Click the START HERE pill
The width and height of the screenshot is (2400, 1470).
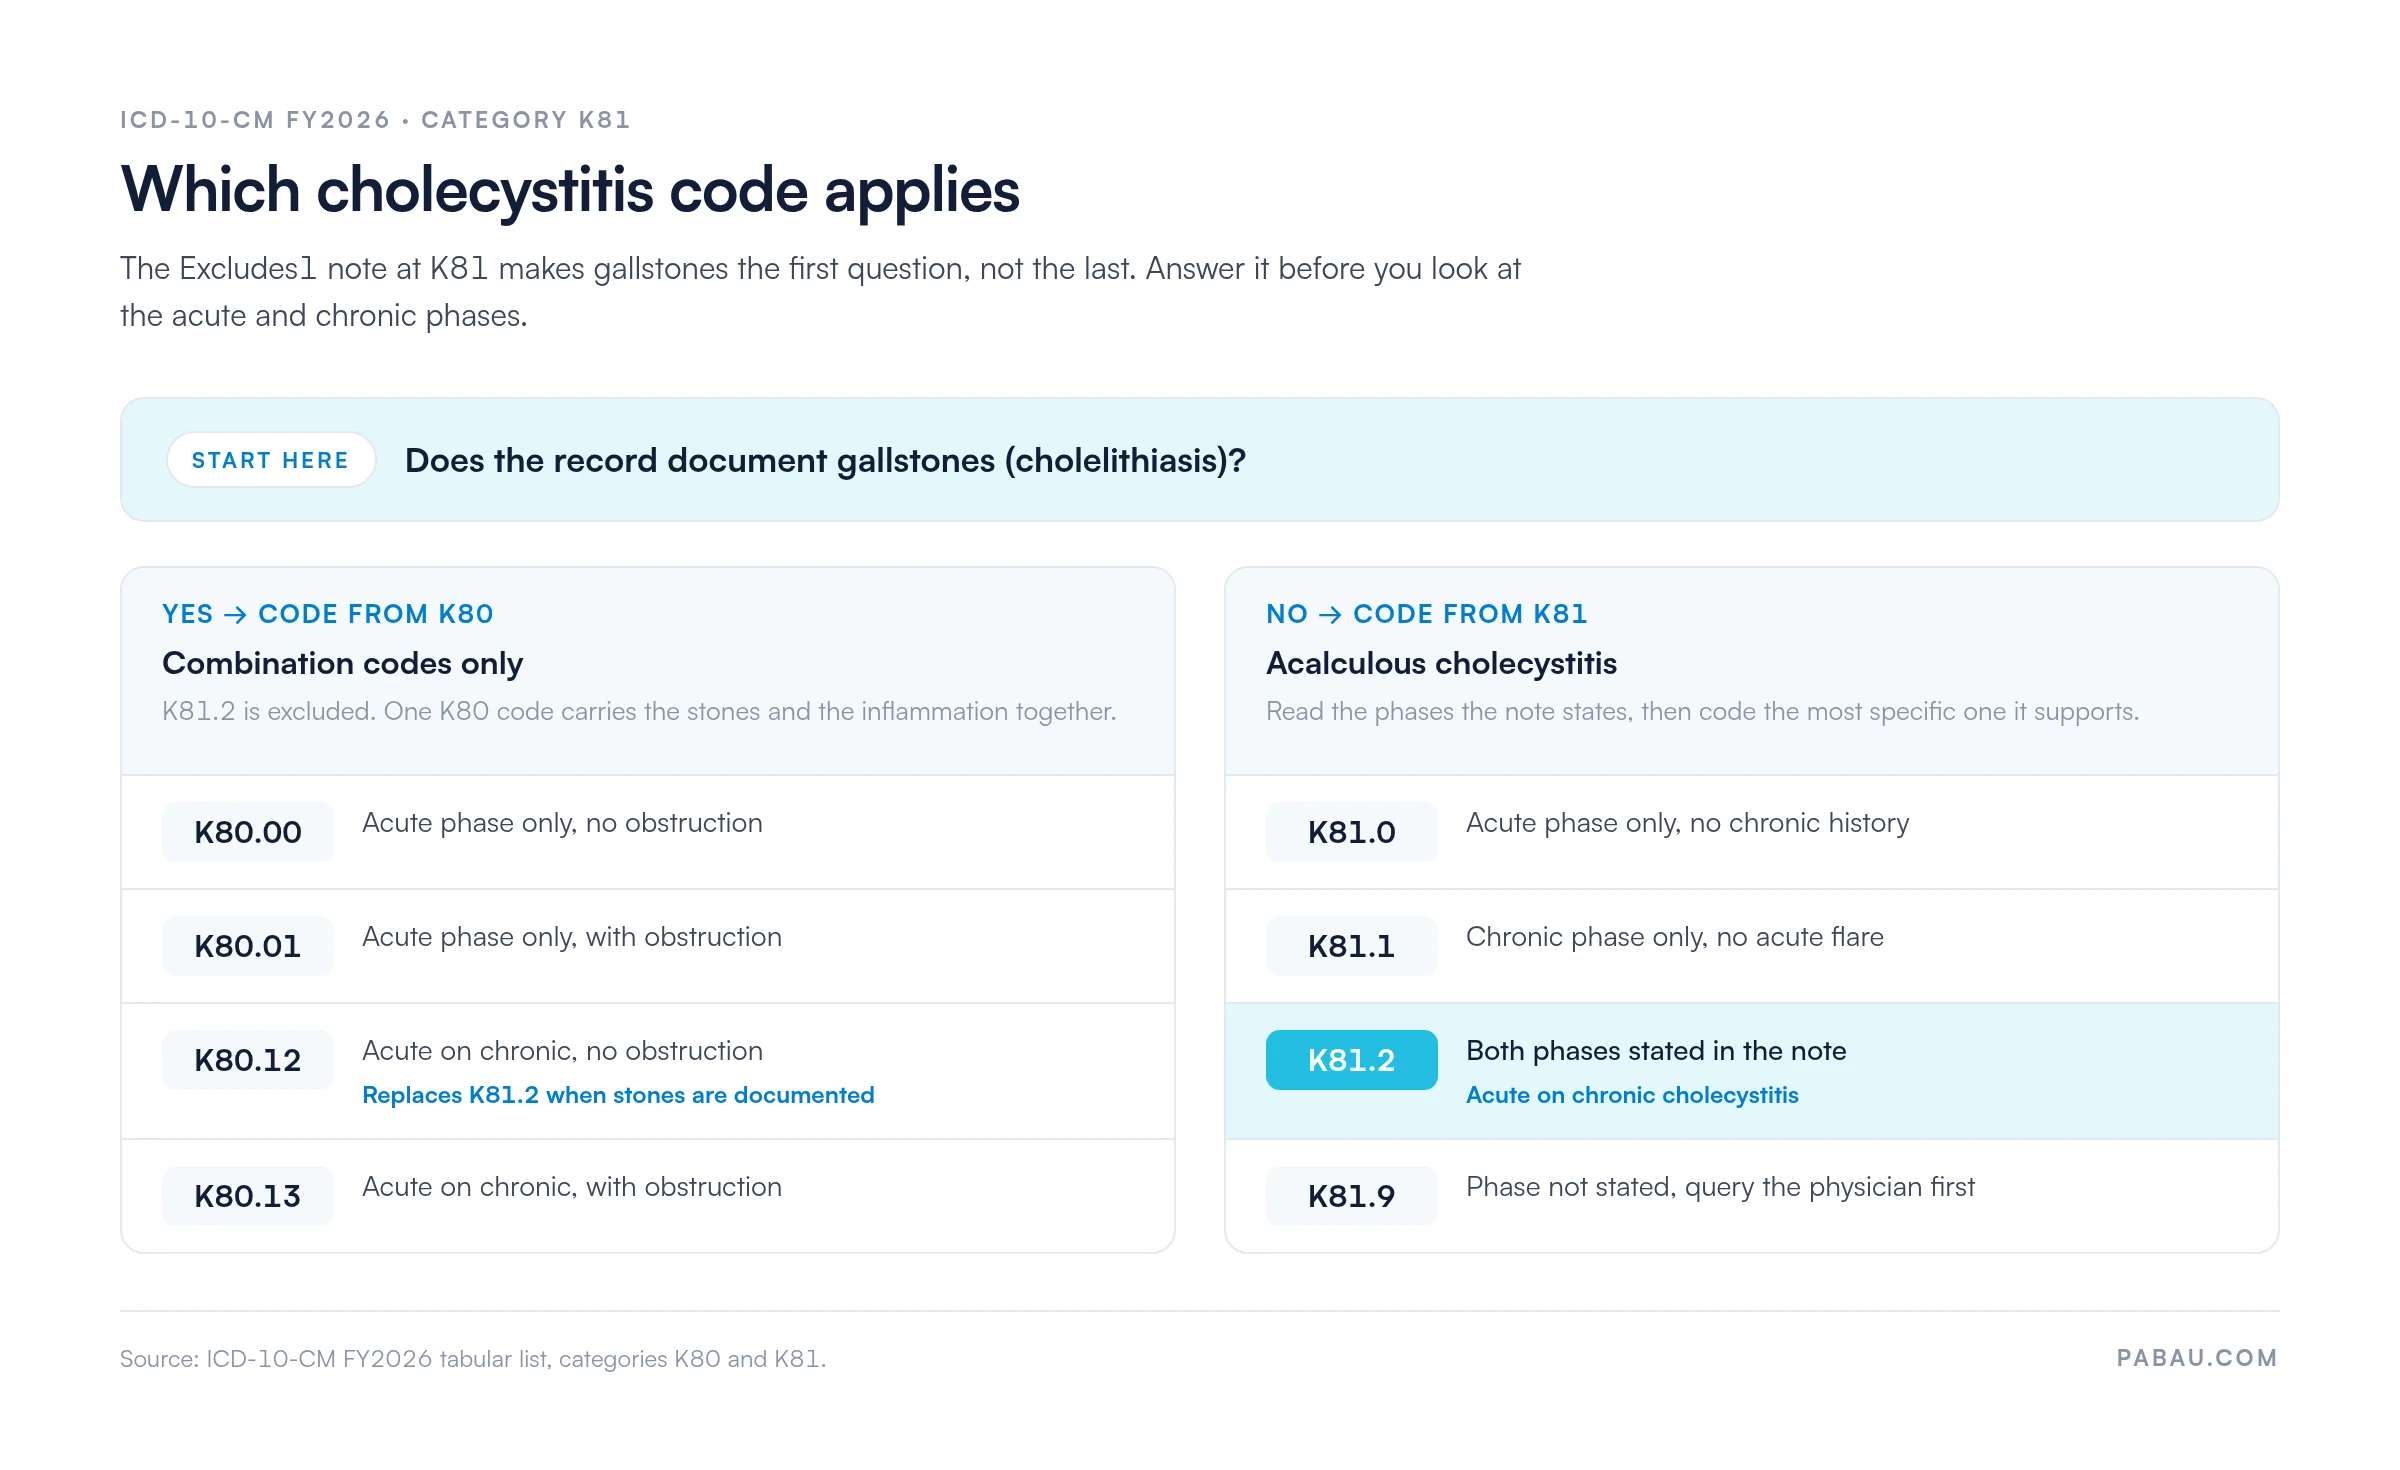[271, 460]
